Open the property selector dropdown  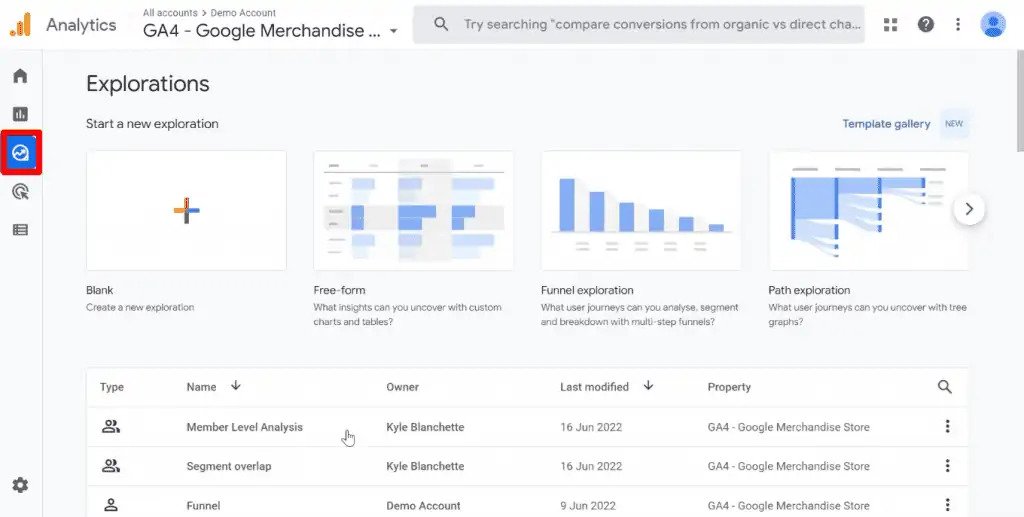click(394, 31)
